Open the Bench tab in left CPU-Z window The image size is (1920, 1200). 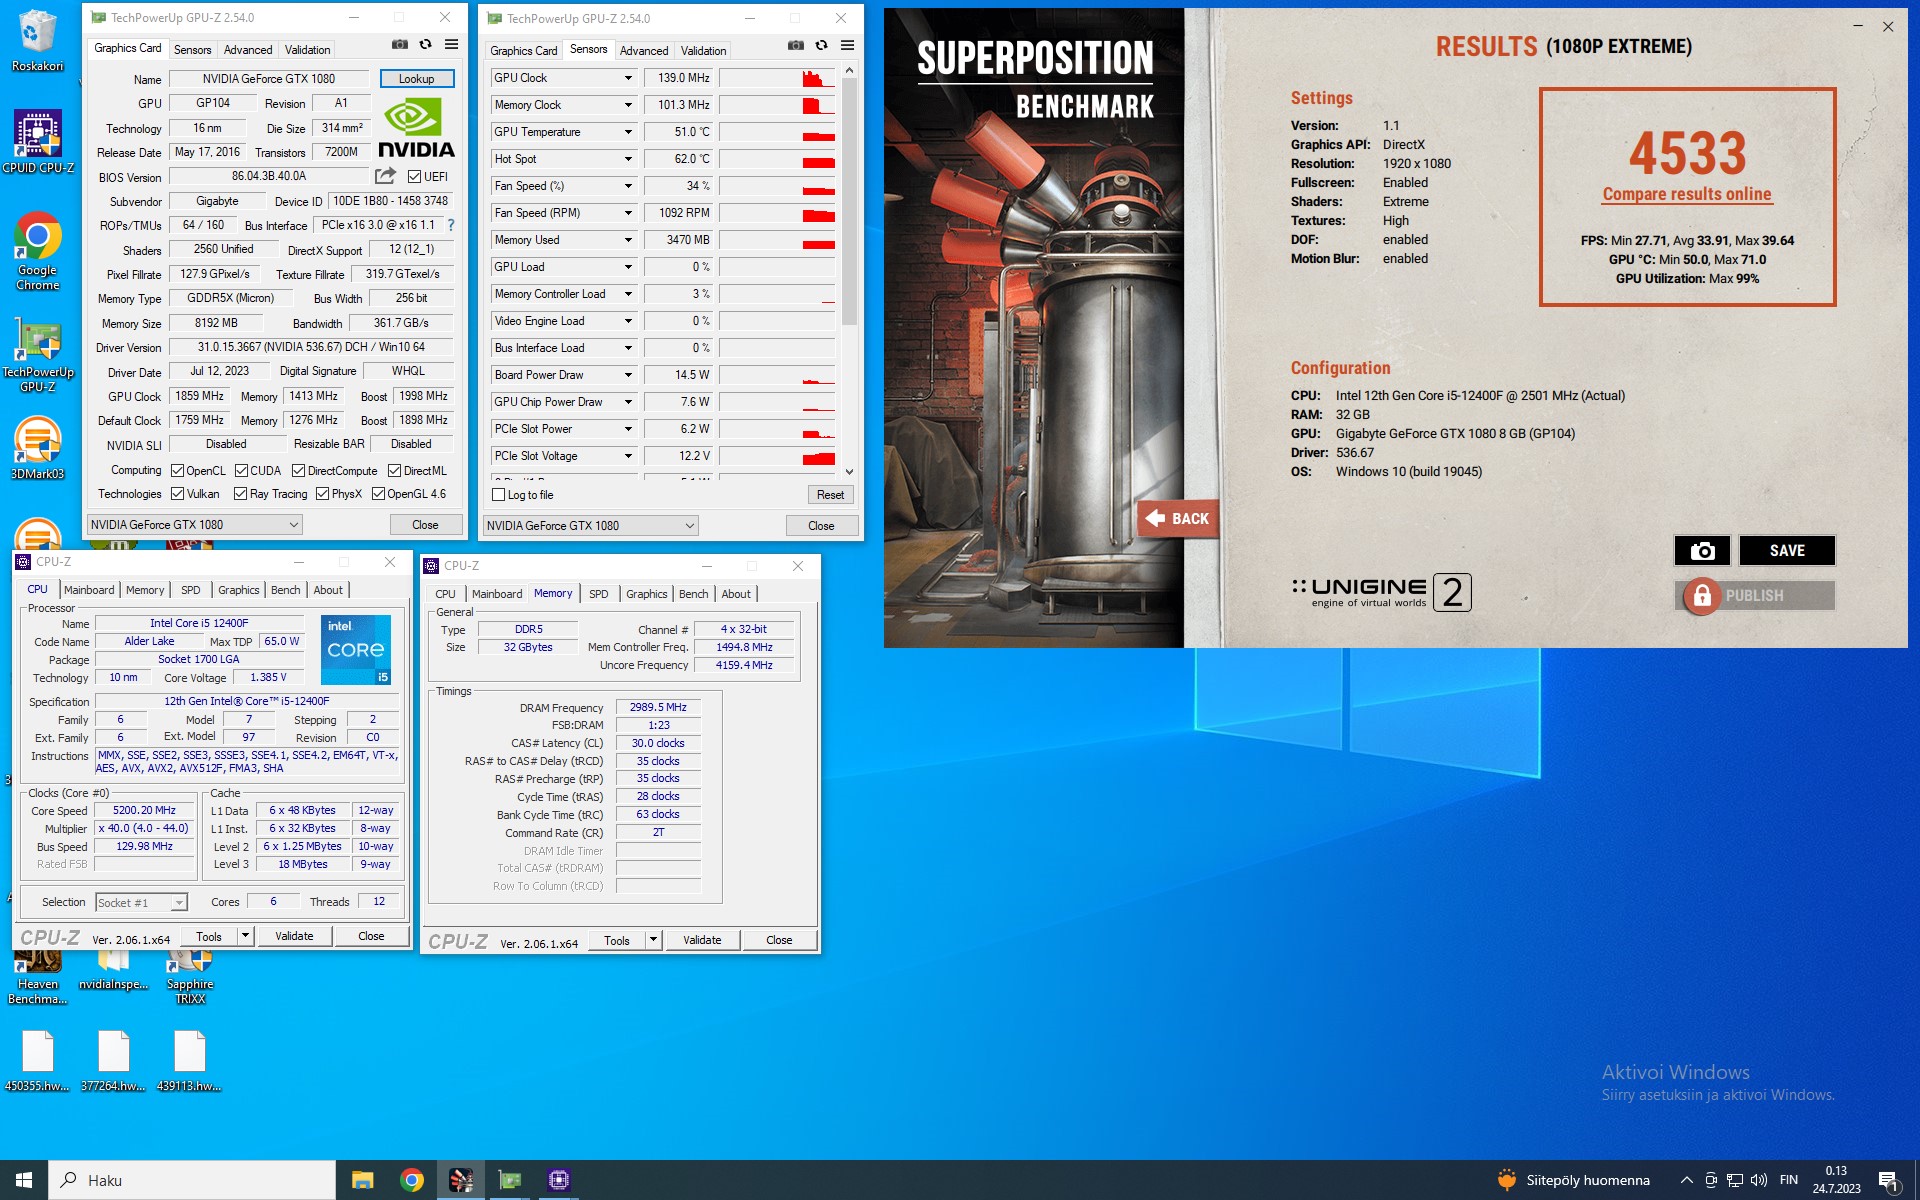(285, 590)
